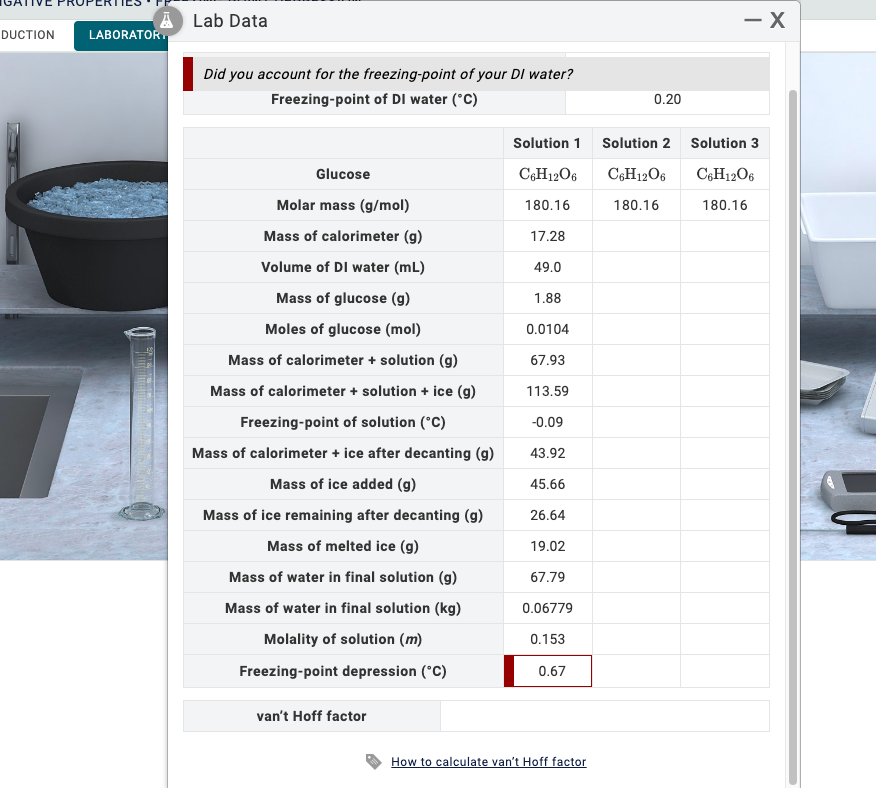Open 'How to calculate van't Hoff factor' link
876x788 pixels.
coord(488,762)
